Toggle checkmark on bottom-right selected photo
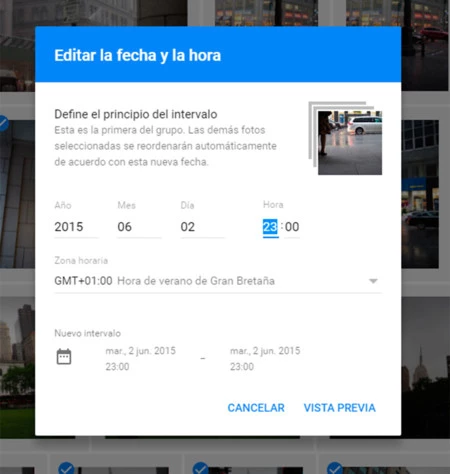The width and height of the screenshot is (450, 474). point(335,468)
